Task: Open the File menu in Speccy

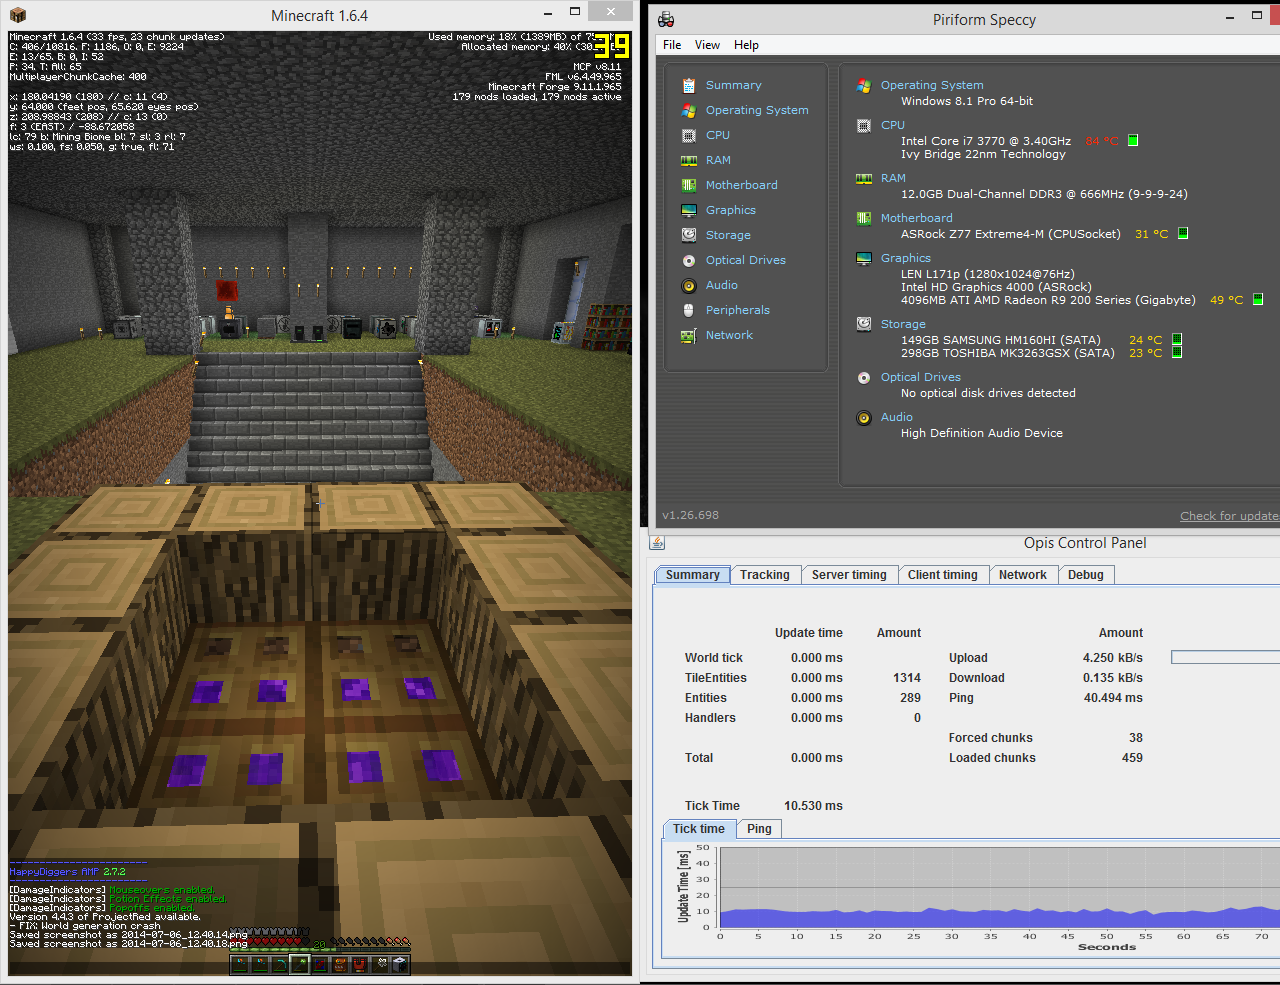Action: point(672,45)
